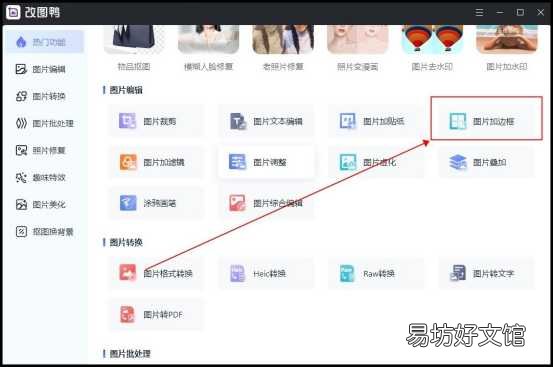Select the 图片加水印 thumbnail

coord(507,39)
